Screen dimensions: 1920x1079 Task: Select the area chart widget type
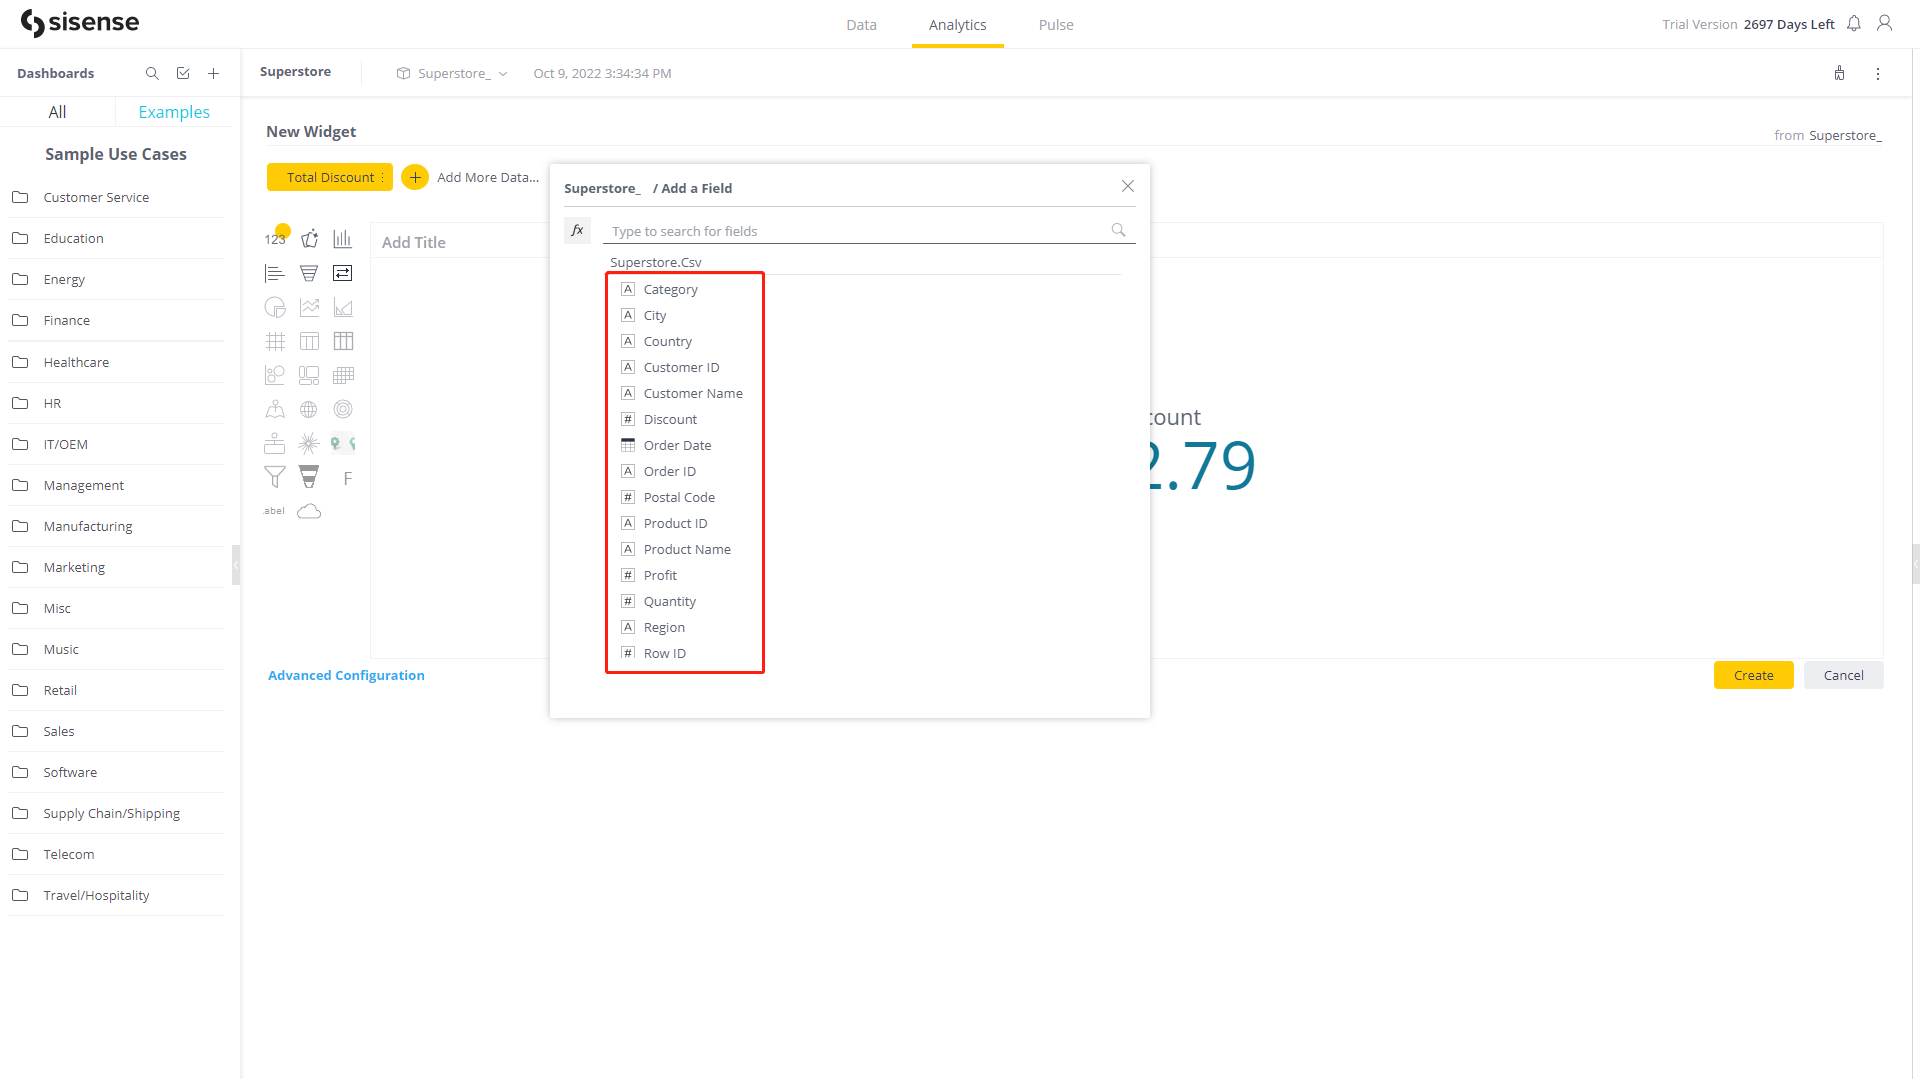coord(343,307)
